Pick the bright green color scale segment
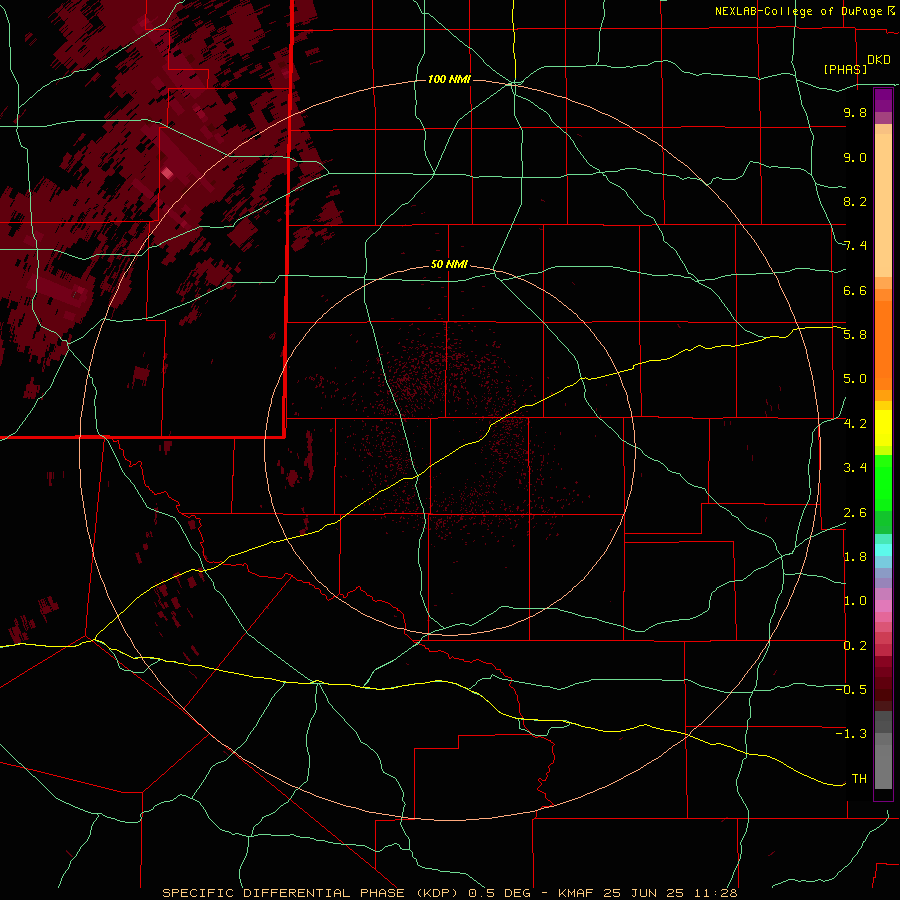The height and width of the screenshot is (900, 900). coord(883,483)
